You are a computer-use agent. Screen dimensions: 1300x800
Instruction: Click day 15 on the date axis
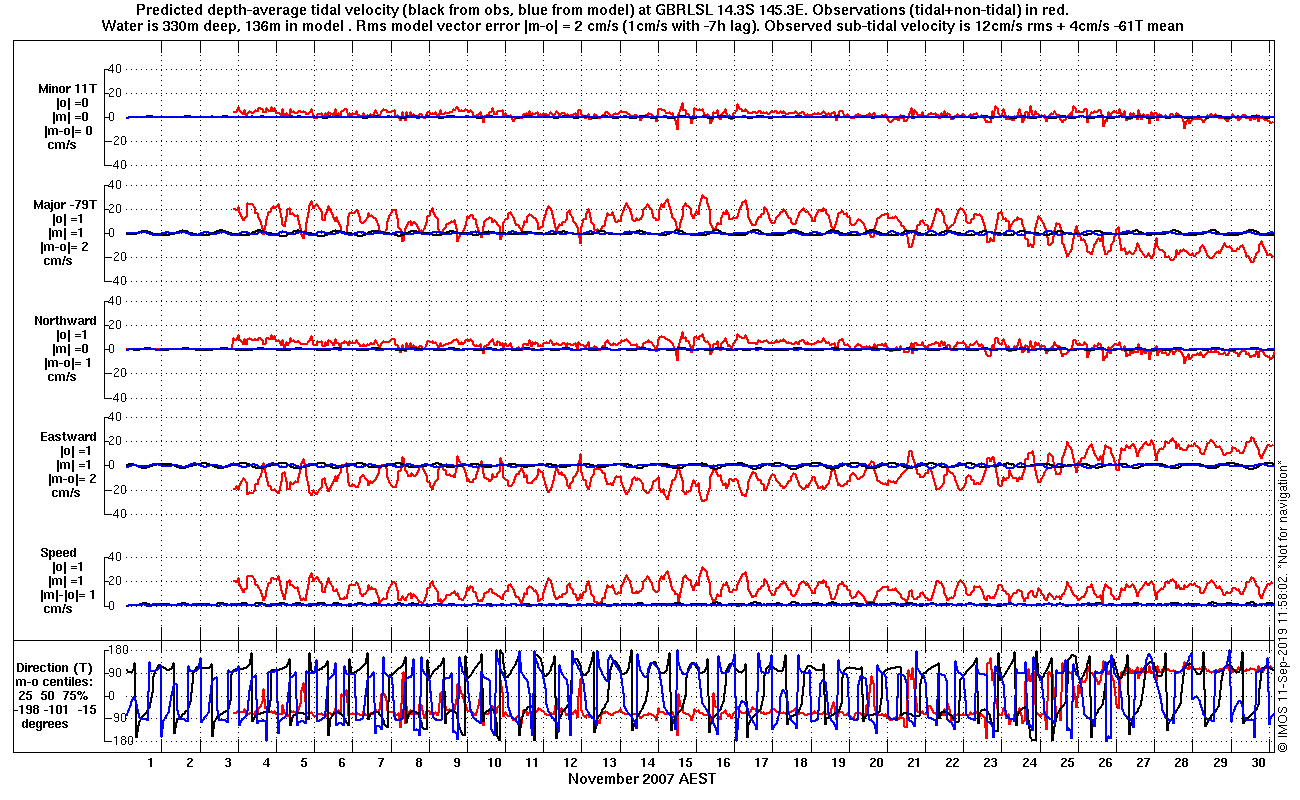tap(686, 763)
